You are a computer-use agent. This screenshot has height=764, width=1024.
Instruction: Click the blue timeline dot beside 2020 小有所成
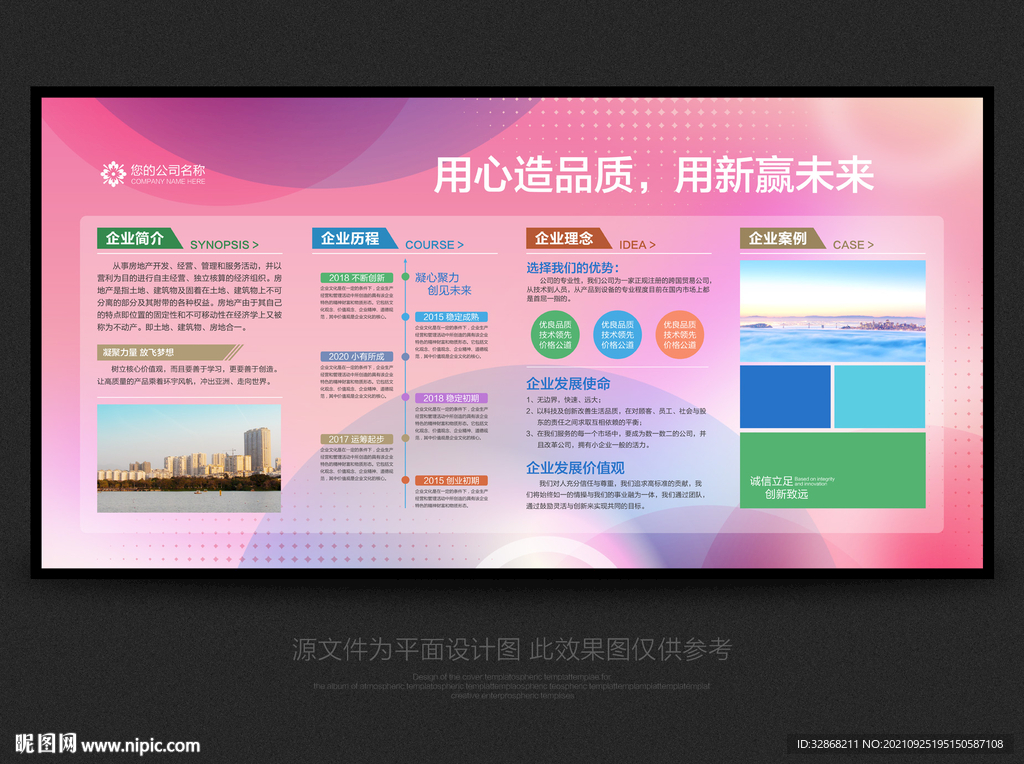click(403, 355)
